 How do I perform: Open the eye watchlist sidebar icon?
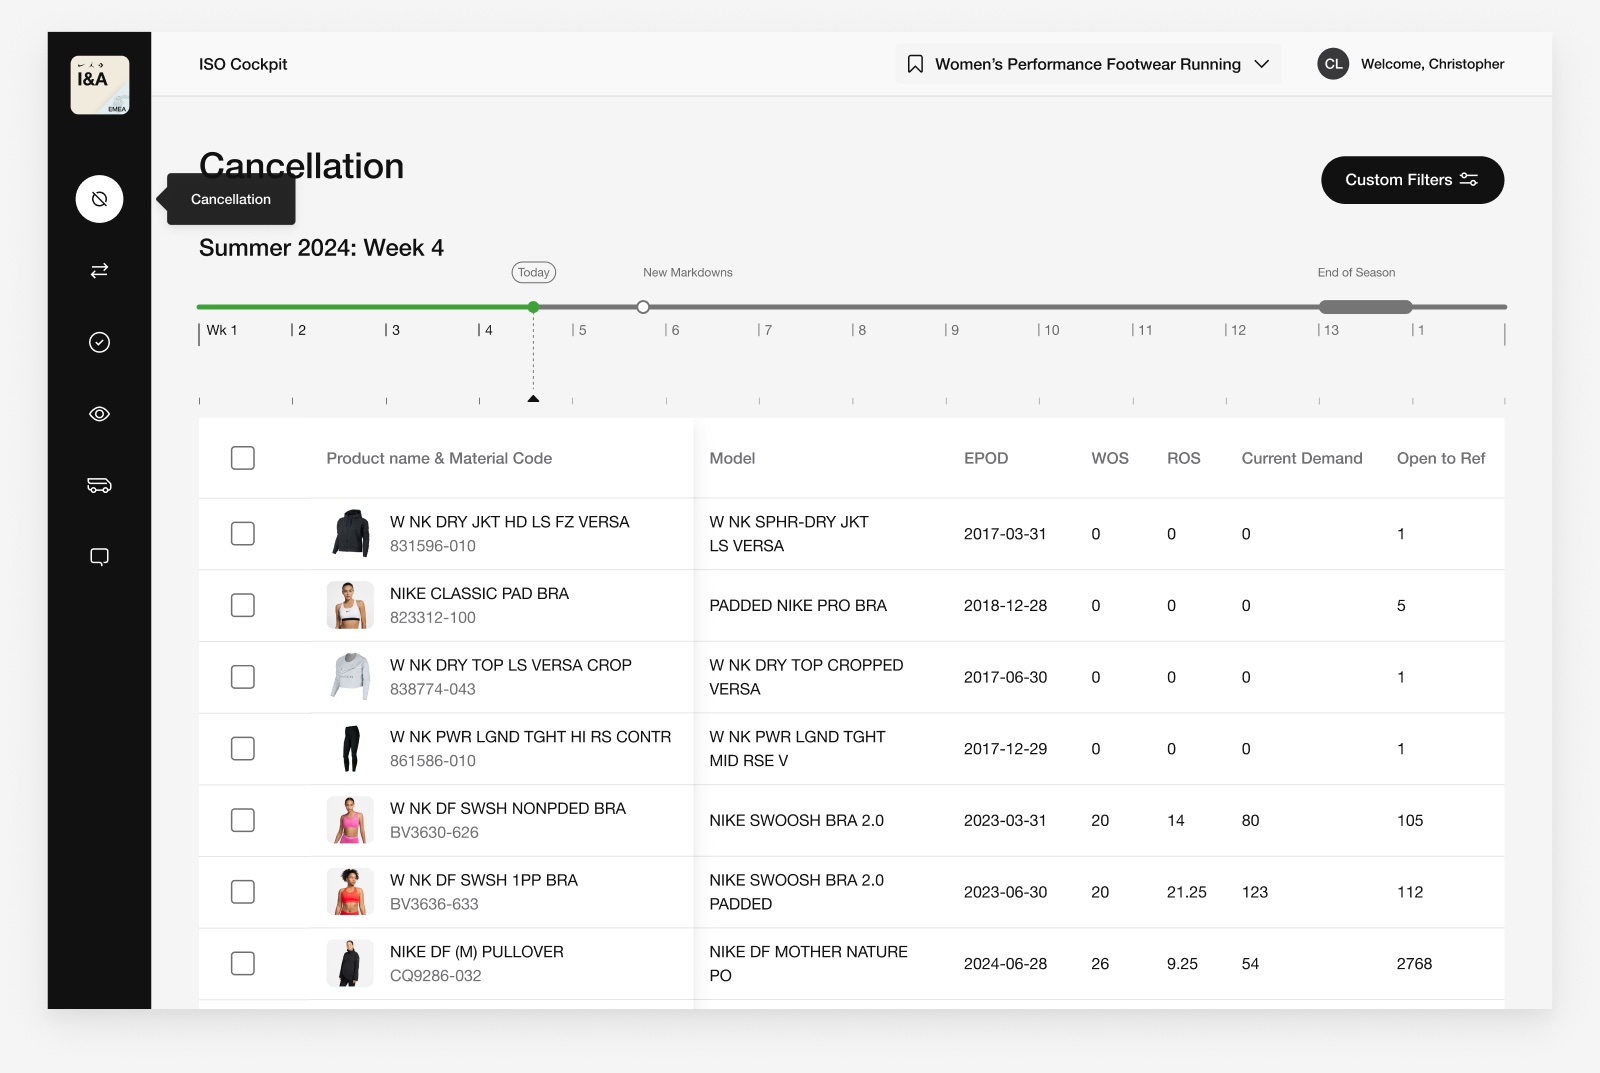click(99, 414)
